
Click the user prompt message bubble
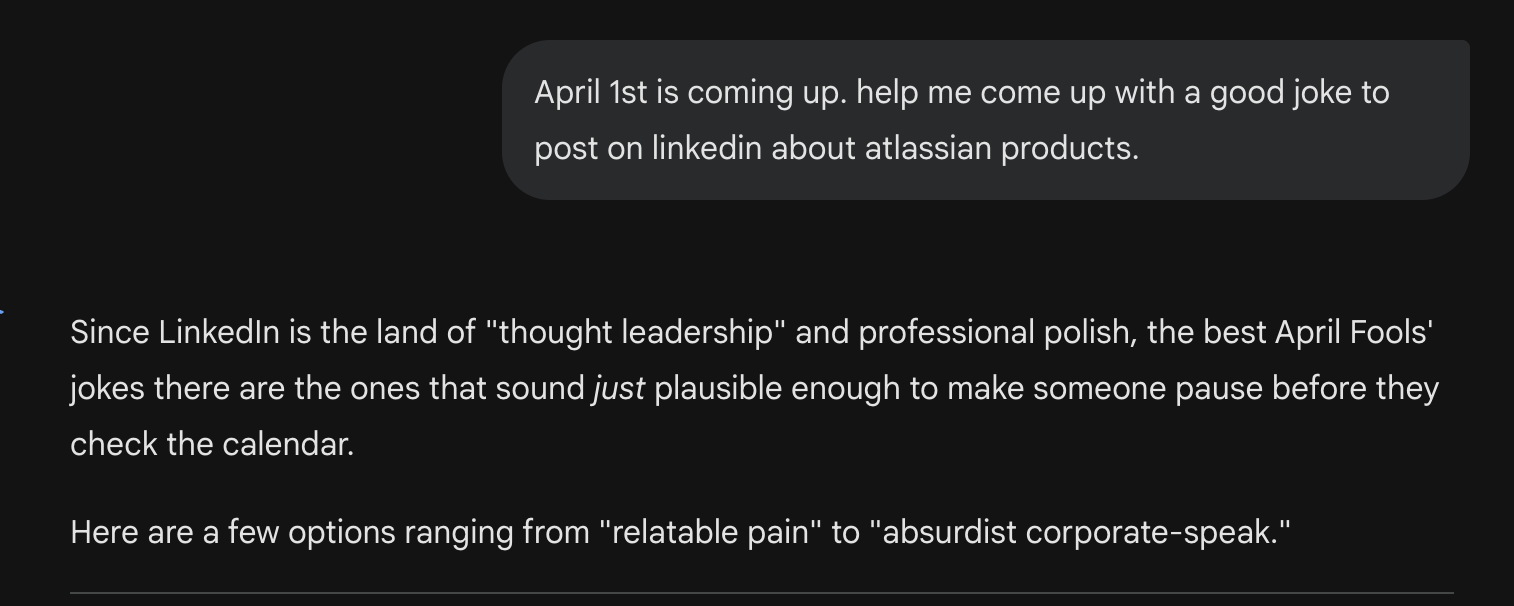985,120
